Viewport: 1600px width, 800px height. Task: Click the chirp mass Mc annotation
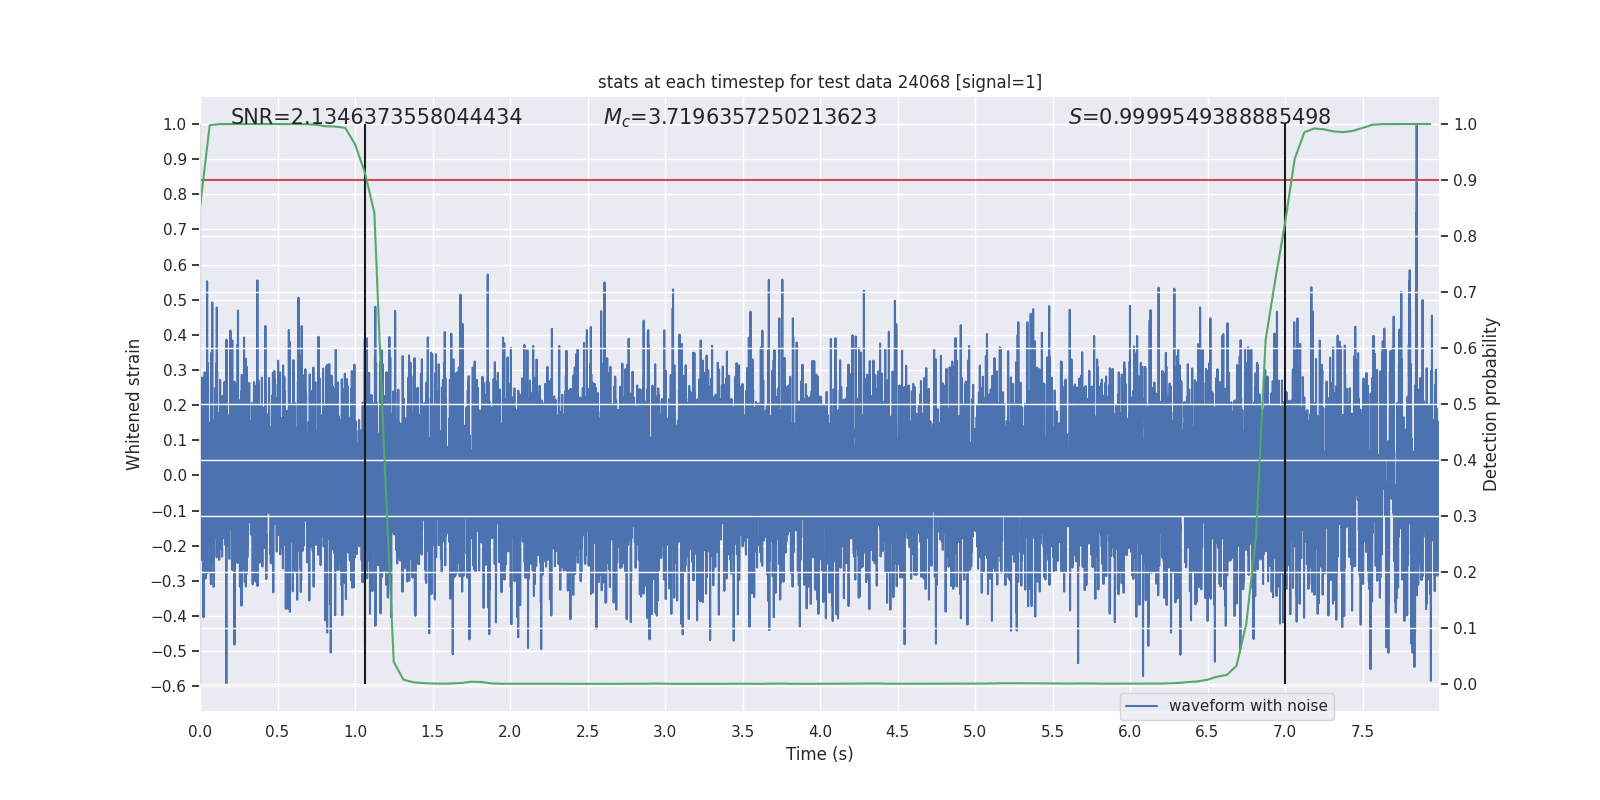pos(740,117)
